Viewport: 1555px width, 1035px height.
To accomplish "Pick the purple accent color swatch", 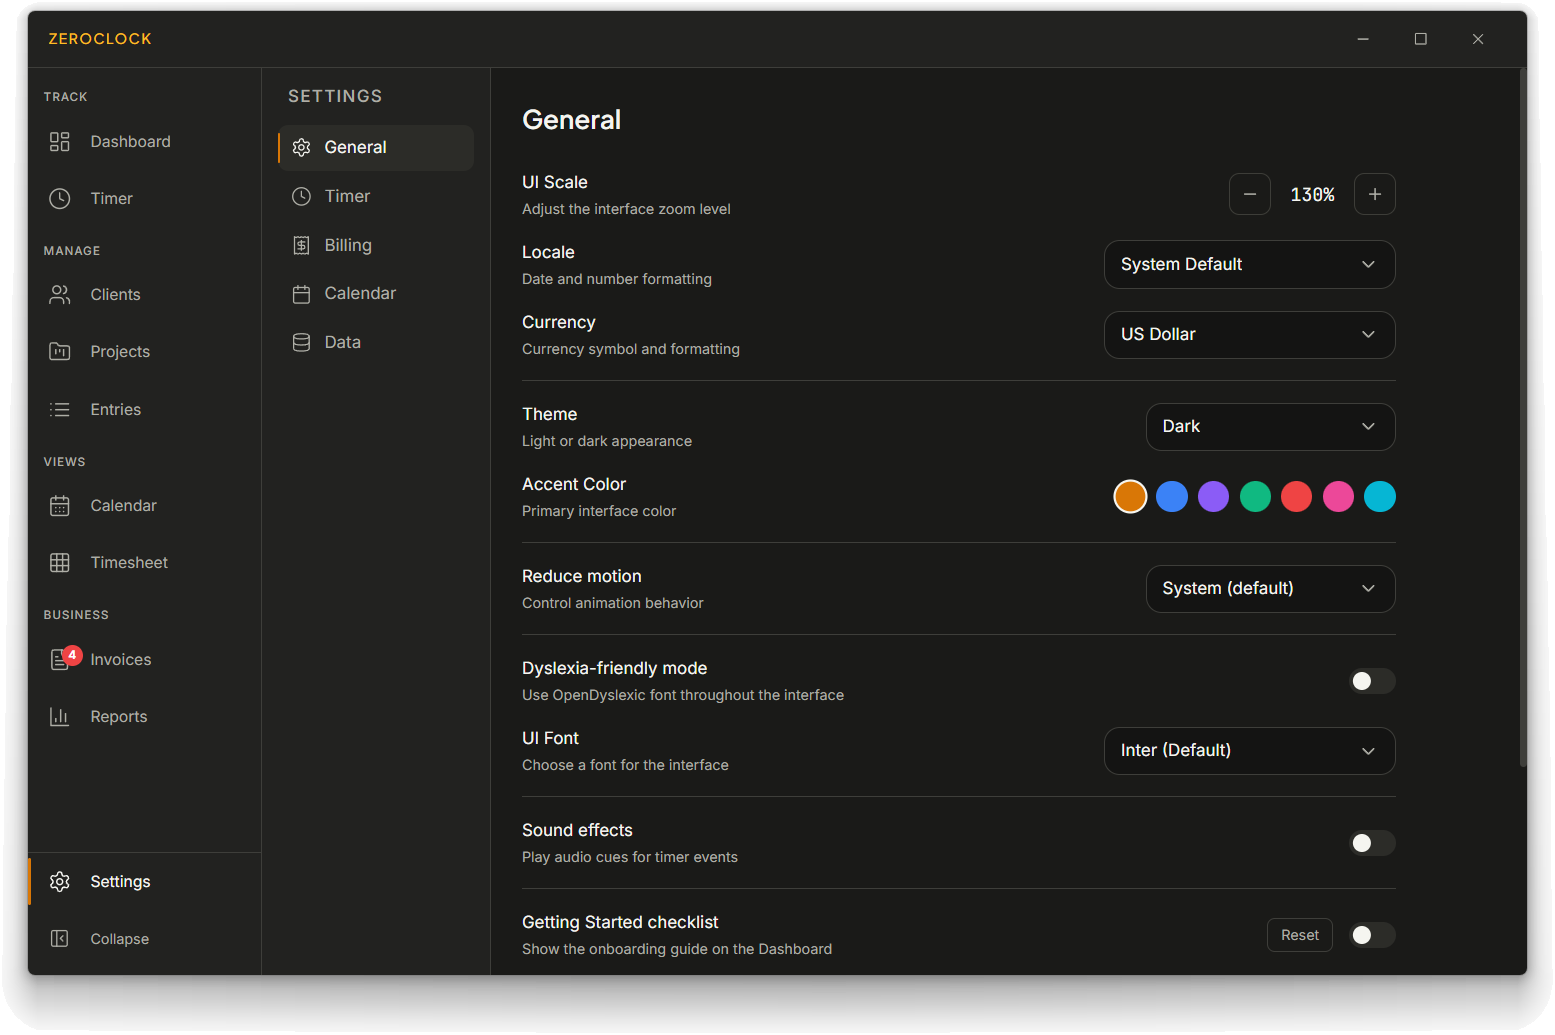I will 1213,497.
